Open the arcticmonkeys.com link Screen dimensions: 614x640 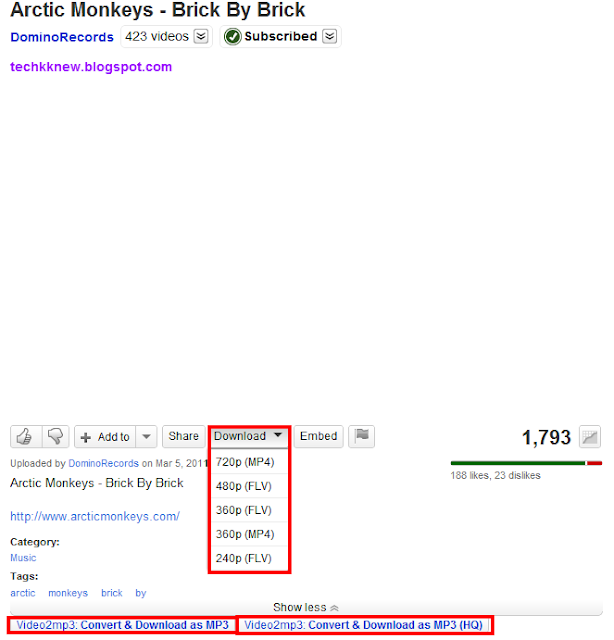(95, 517)
